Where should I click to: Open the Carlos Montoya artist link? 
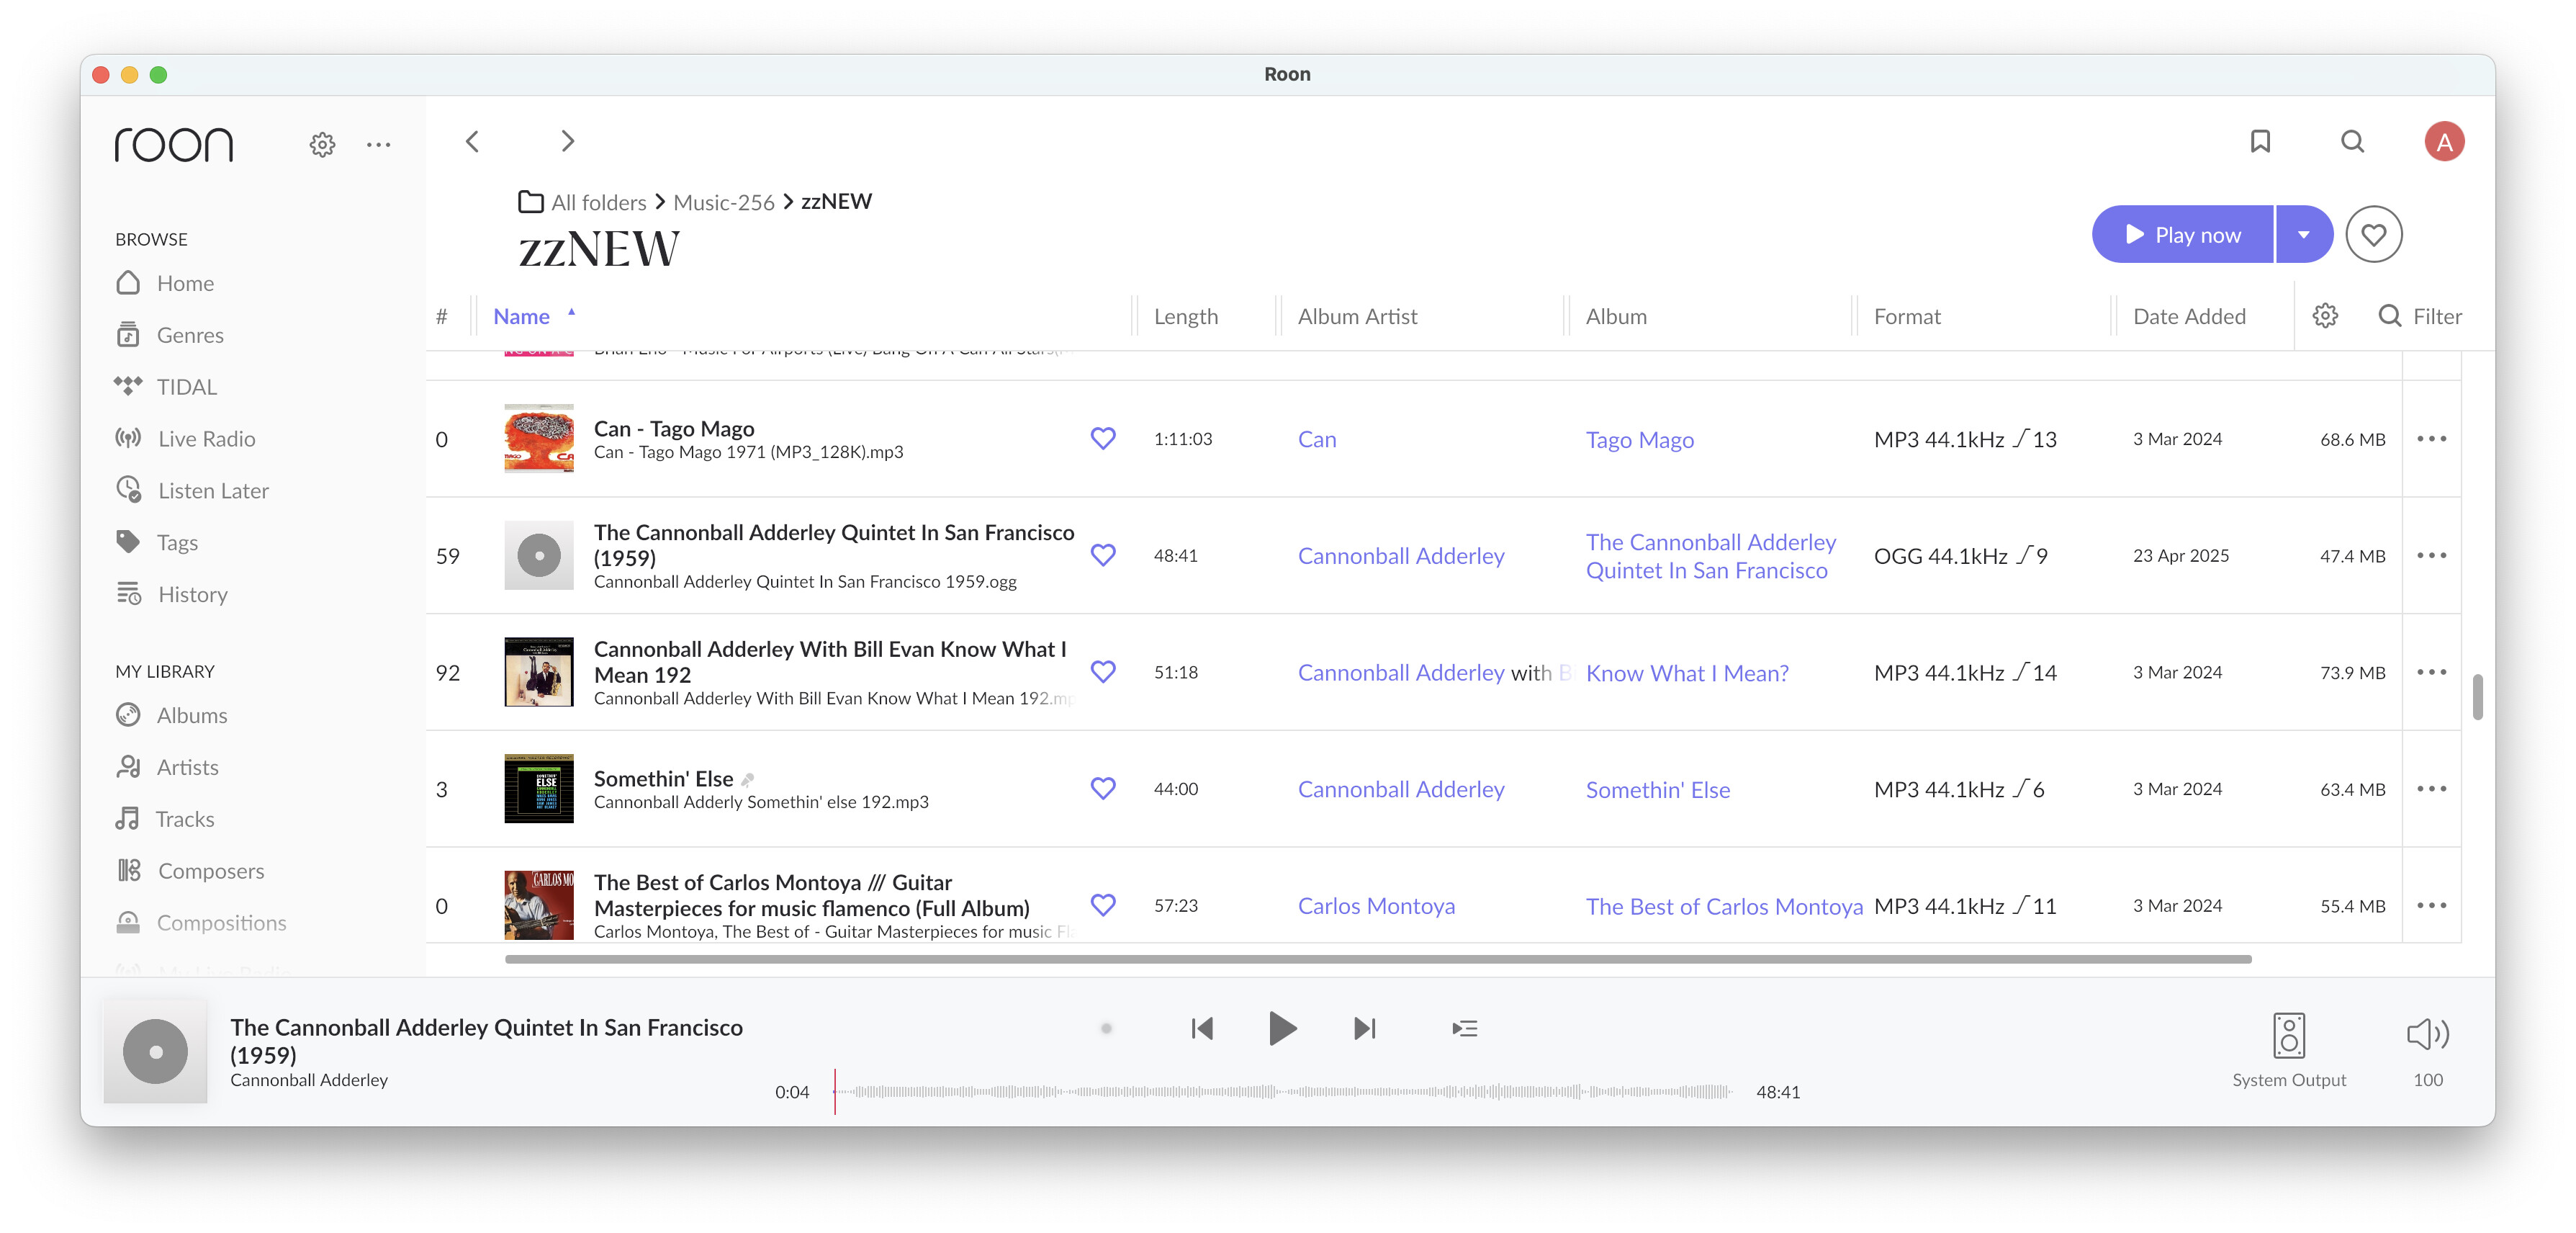click(x=1376, y=906)
